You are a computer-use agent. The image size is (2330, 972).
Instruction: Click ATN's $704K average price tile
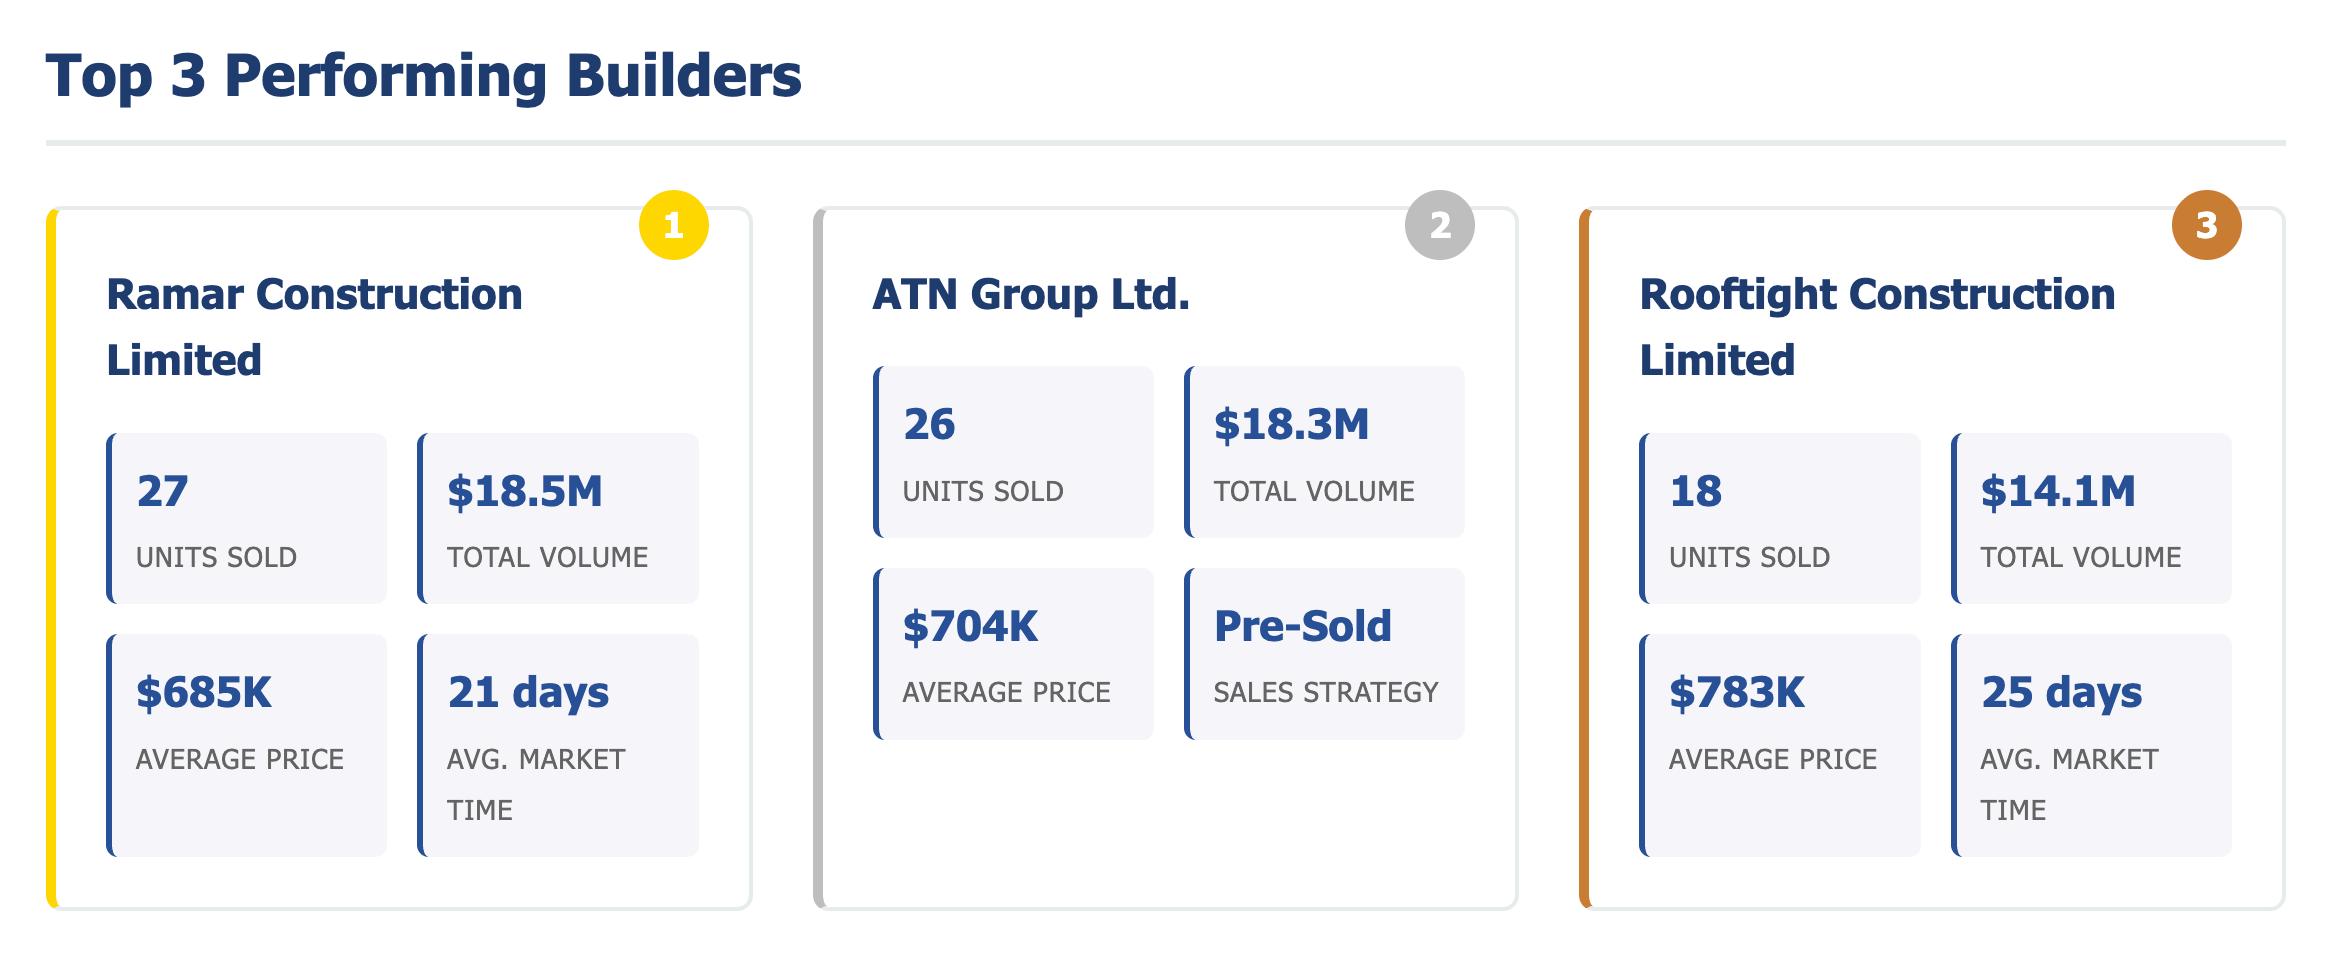click(x=1014, y=654)
